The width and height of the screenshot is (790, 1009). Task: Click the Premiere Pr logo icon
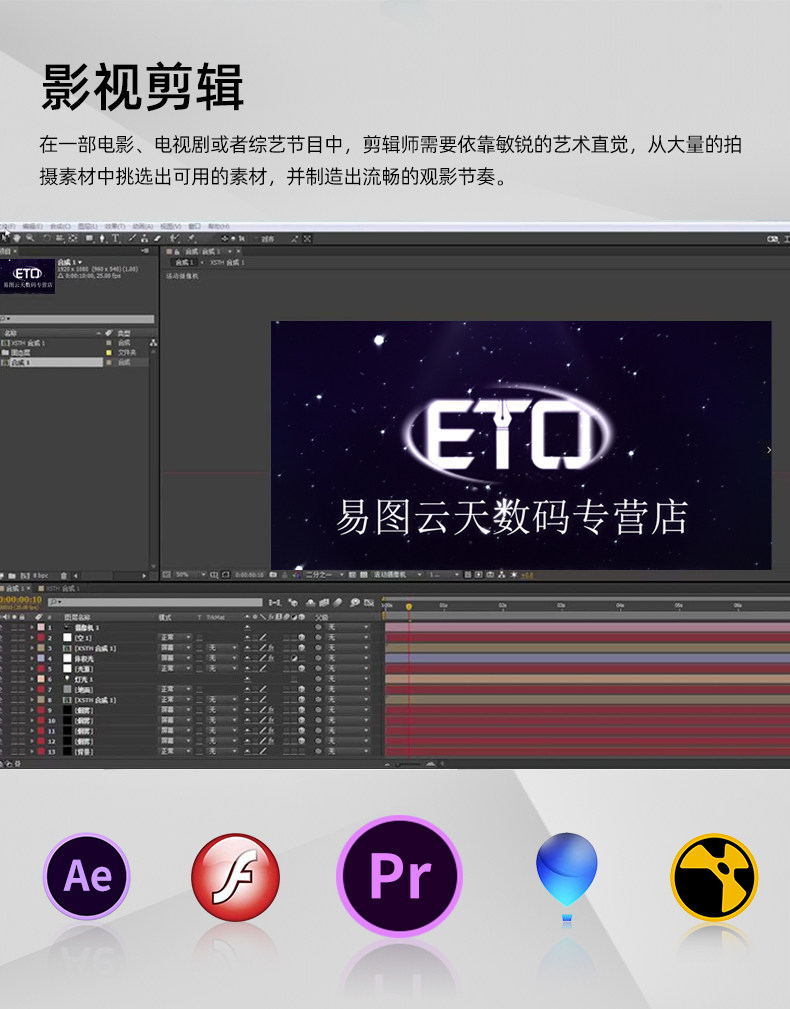(400, 876)
